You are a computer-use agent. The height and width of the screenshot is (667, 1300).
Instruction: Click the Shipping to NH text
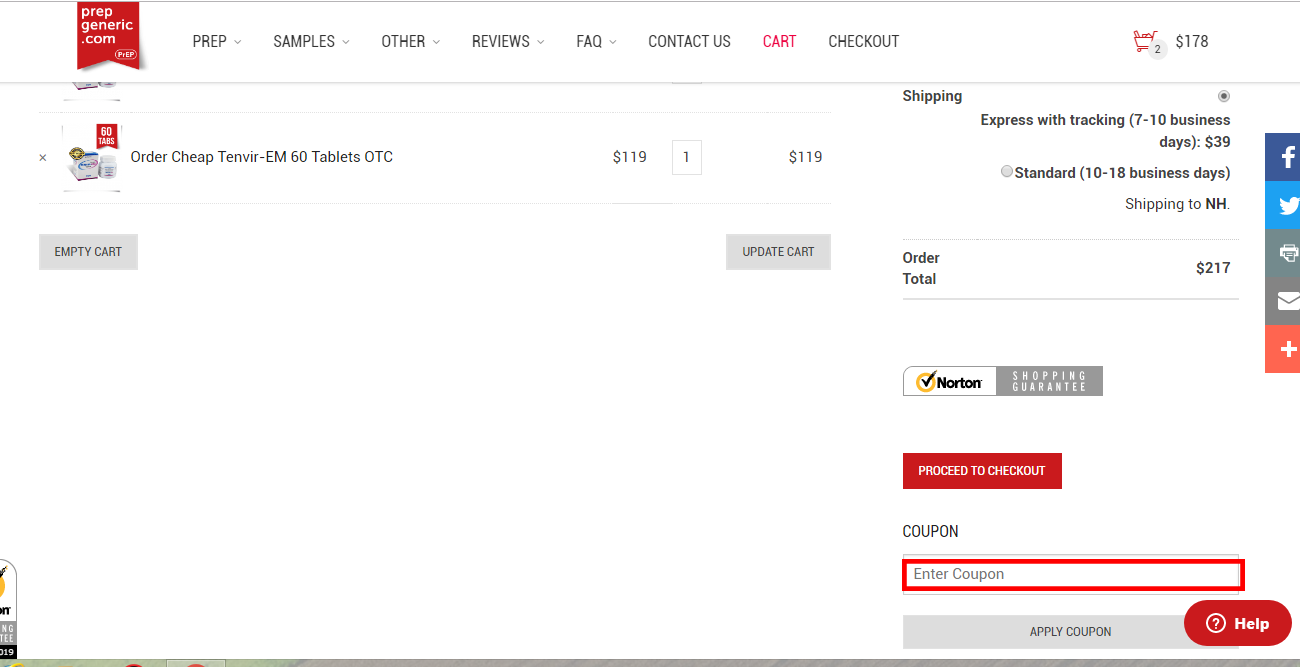coord(1177,204)
